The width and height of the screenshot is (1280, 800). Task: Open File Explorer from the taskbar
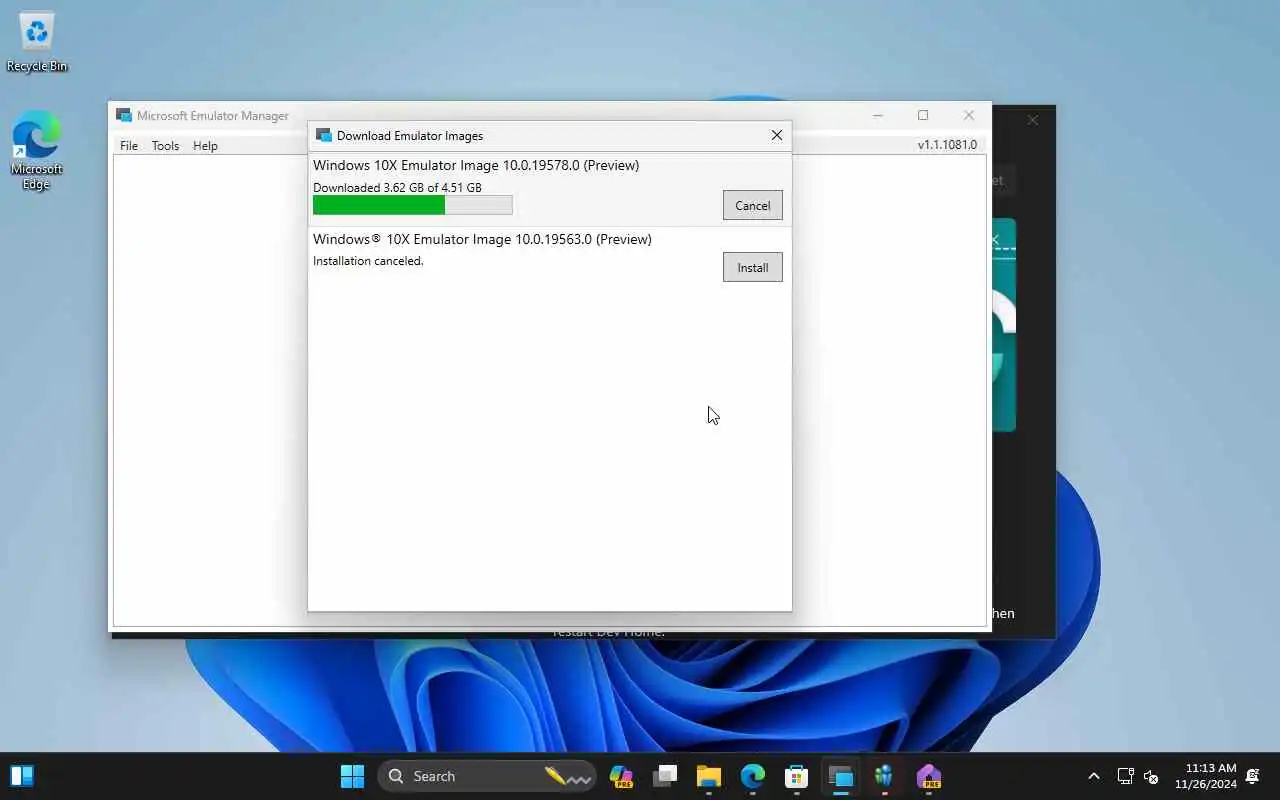point(709,776)
